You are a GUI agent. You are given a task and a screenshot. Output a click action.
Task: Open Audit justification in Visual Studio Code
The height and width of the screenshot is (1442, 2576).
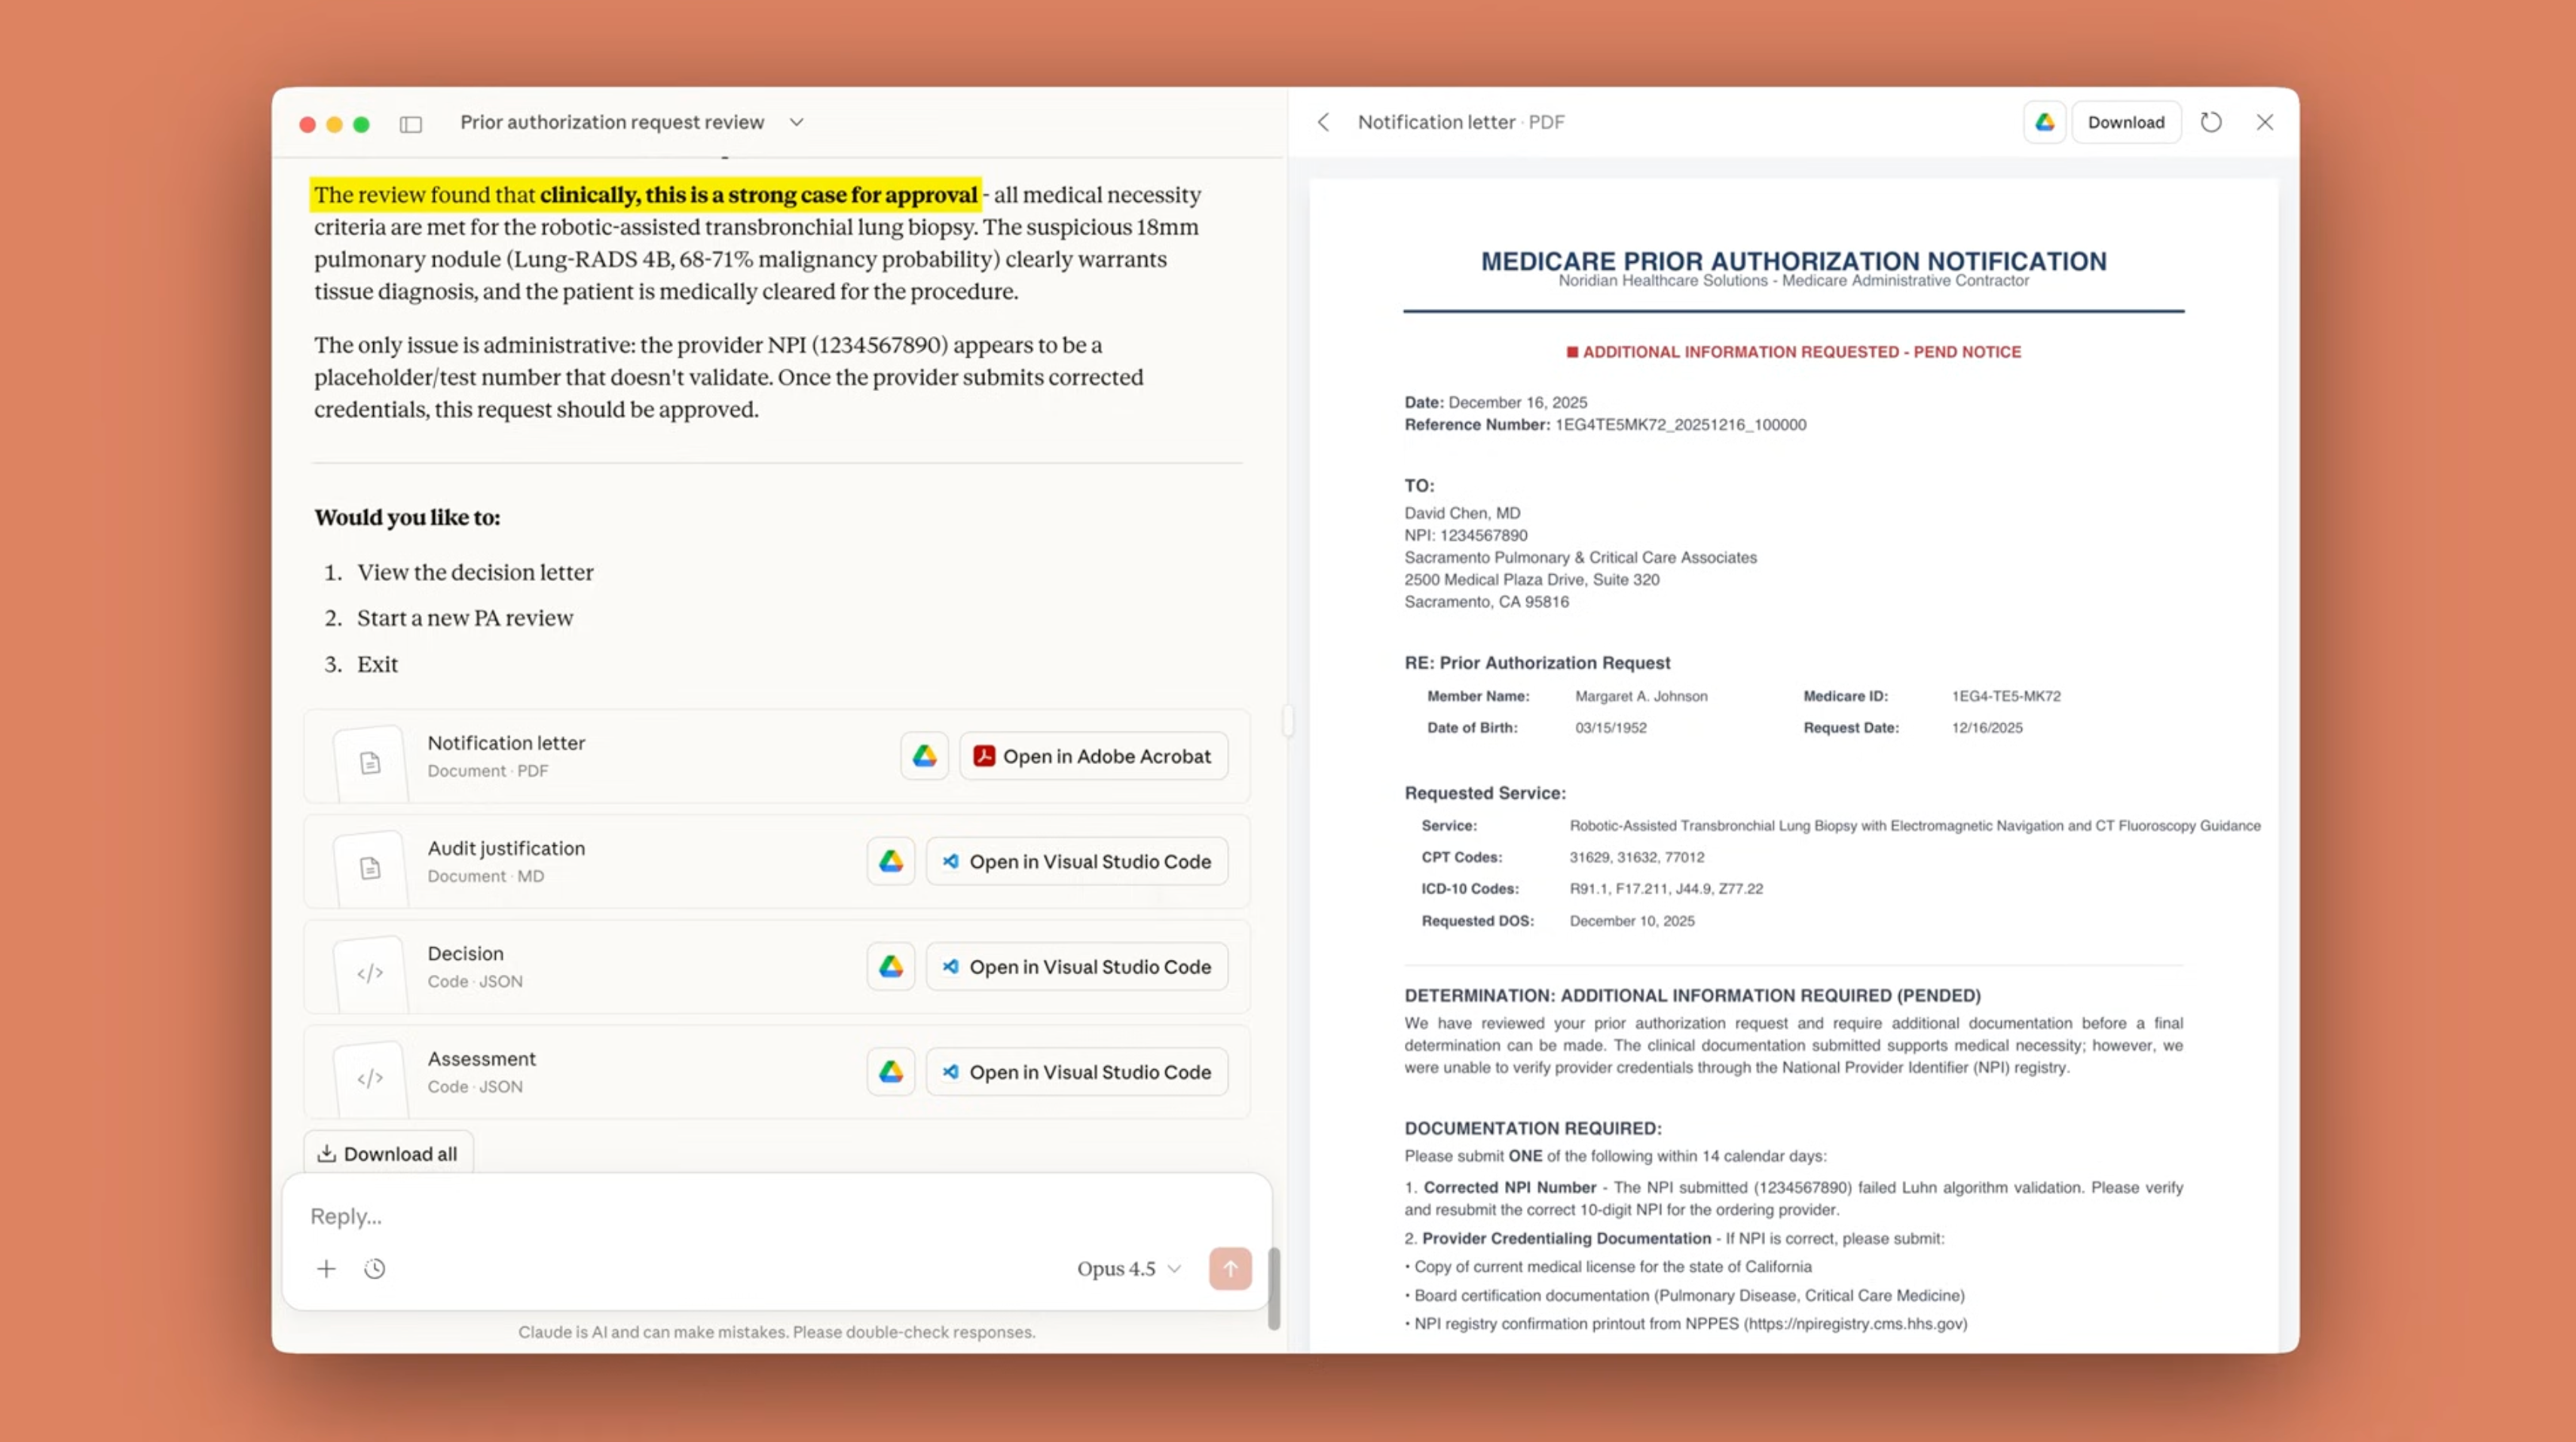coord(1077,861)
